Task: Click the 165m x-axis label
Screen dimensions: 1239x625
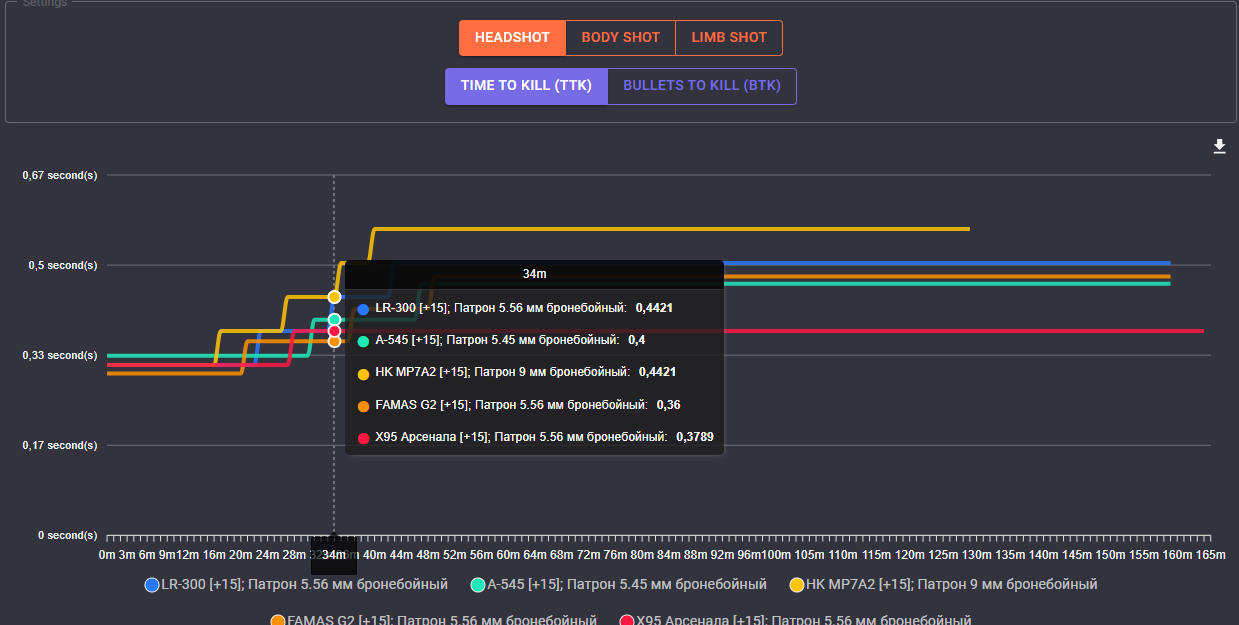Action: [x=1210, y=555]
